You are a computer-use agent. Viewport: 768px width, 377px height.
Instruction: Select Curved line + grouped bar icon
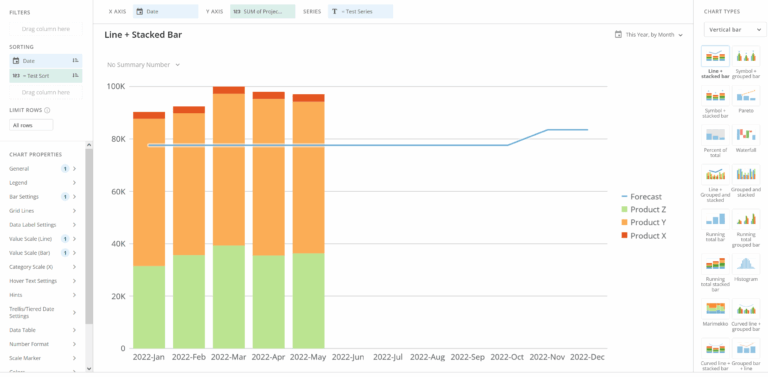pyautogui.click(x=746, y=309)
